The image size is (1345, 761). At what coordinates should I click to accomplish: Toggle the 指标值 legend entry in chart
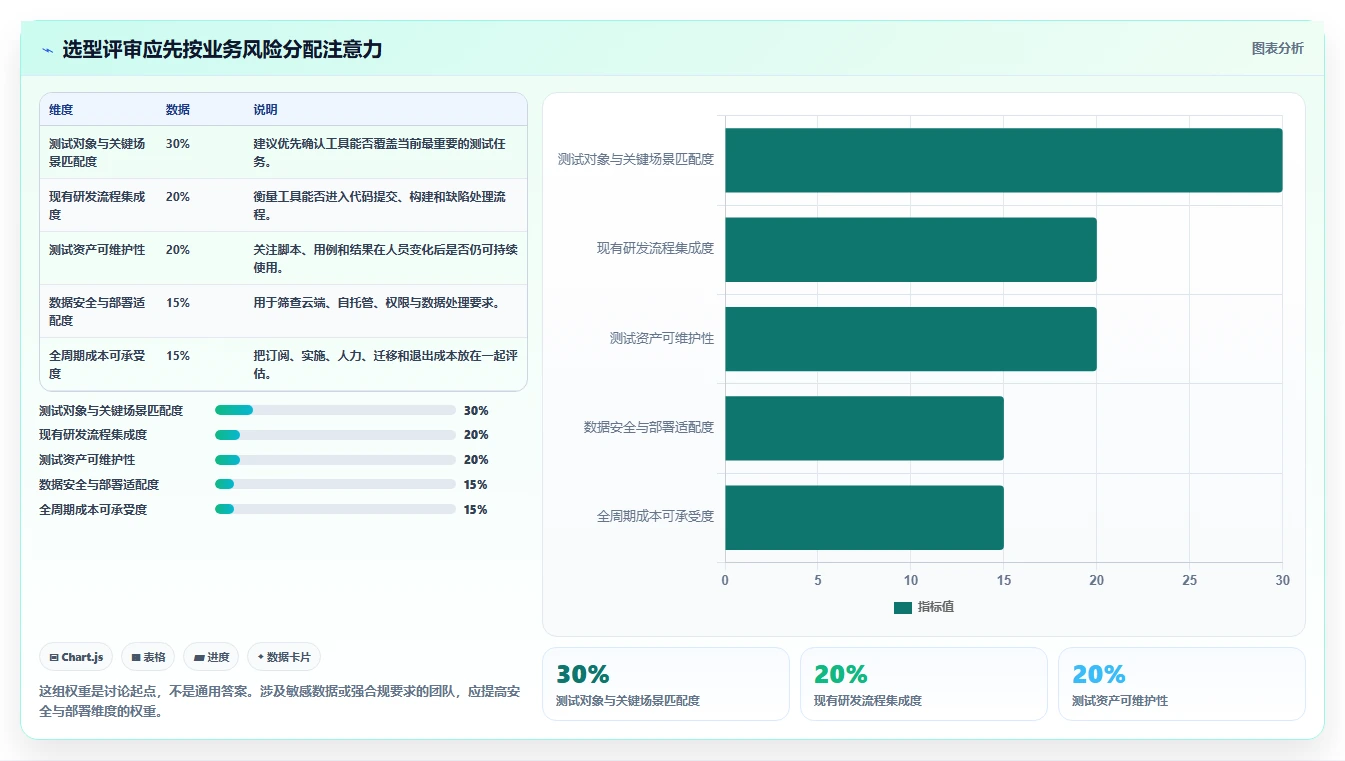coord(924,607)
